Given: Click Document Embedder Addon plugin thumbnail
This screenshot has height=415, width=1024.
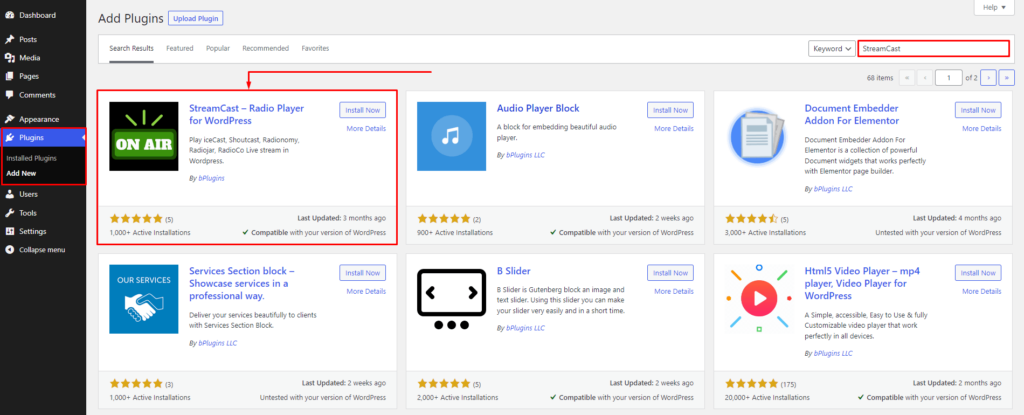Looking at the screenshot, I should coord(759,136).
